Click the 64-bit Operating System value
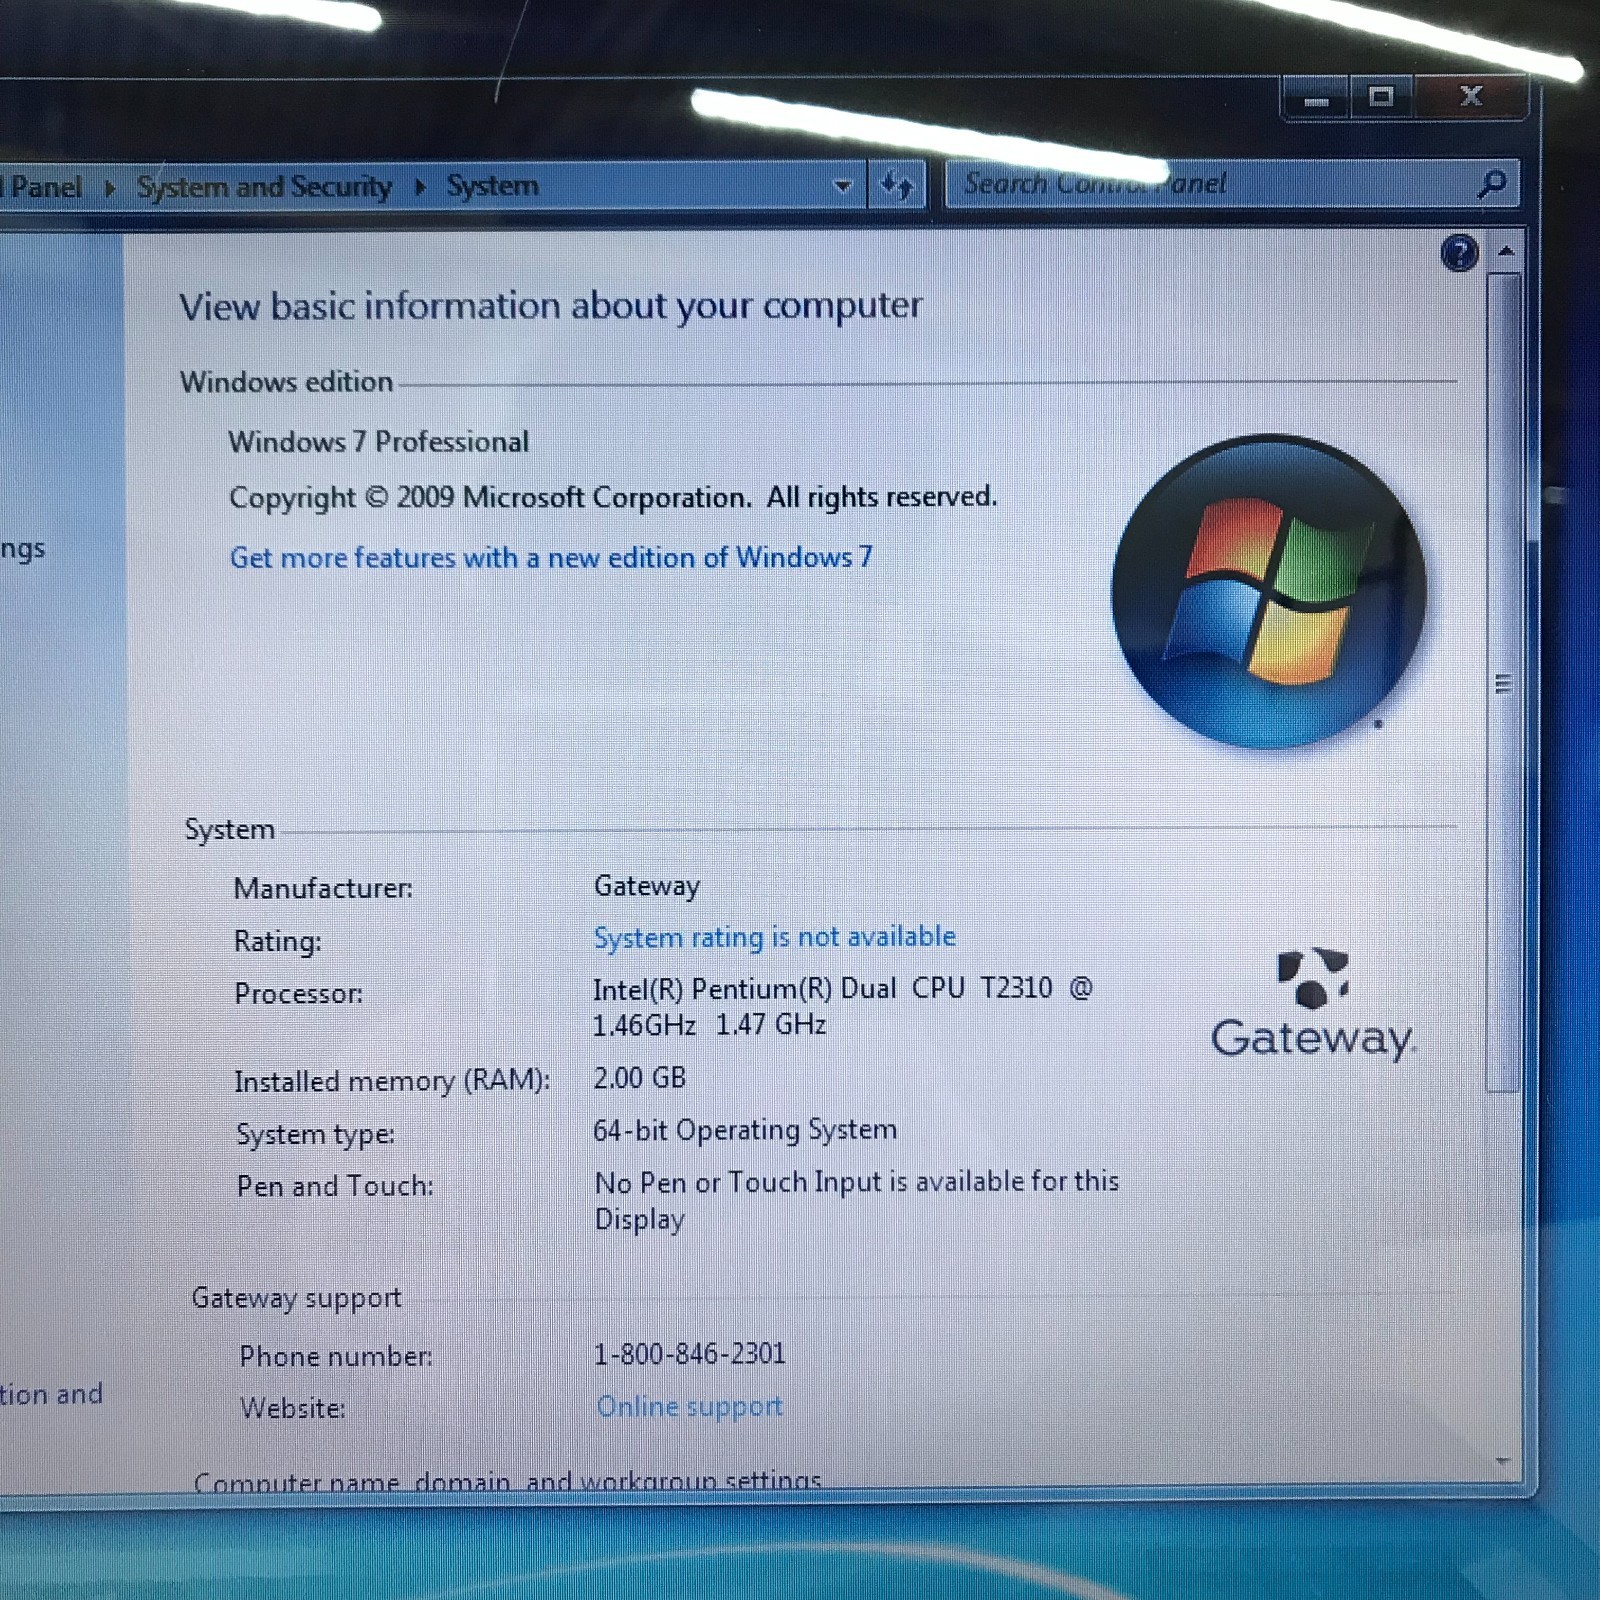The width and height of the screenshot is (1600, 1600). 745,1130
